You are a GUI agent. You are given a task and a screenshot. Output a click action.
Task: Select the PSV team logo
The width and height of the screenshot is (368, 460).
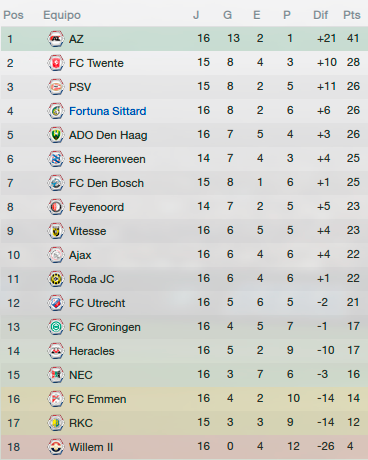pos(56,87)
